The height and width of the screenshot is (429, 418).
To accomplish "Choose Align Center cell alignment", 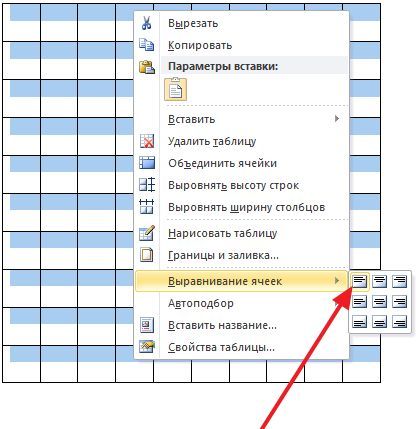I will pos(380,302).
